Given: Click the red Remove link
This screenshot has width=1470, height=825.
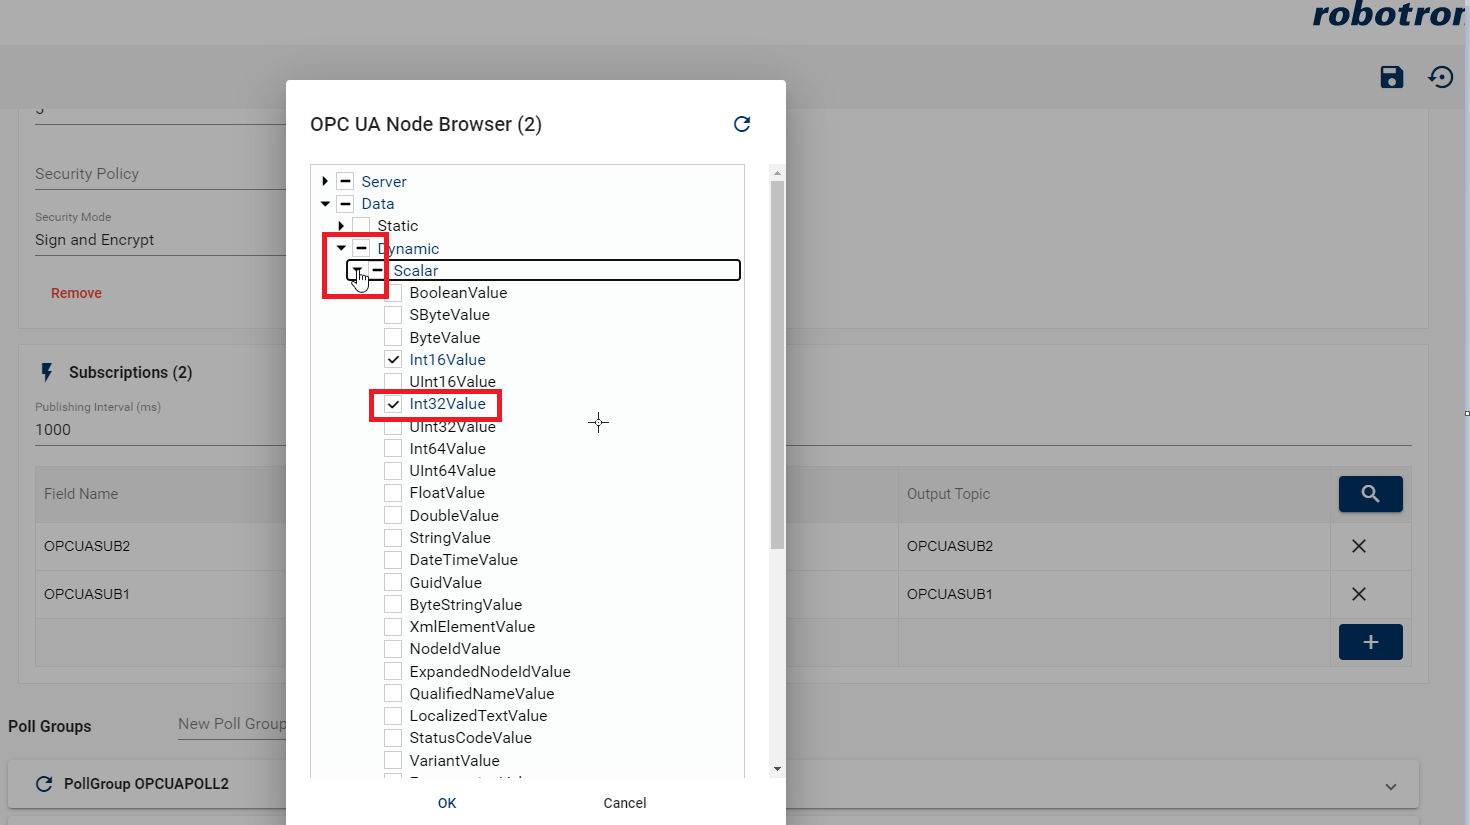Looking at the screenshot, I should 76,293.
